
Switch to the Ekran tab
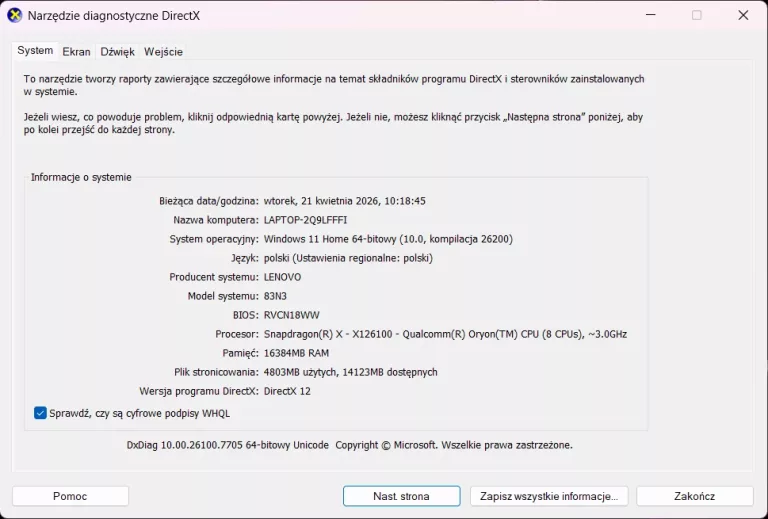(76, 52)
